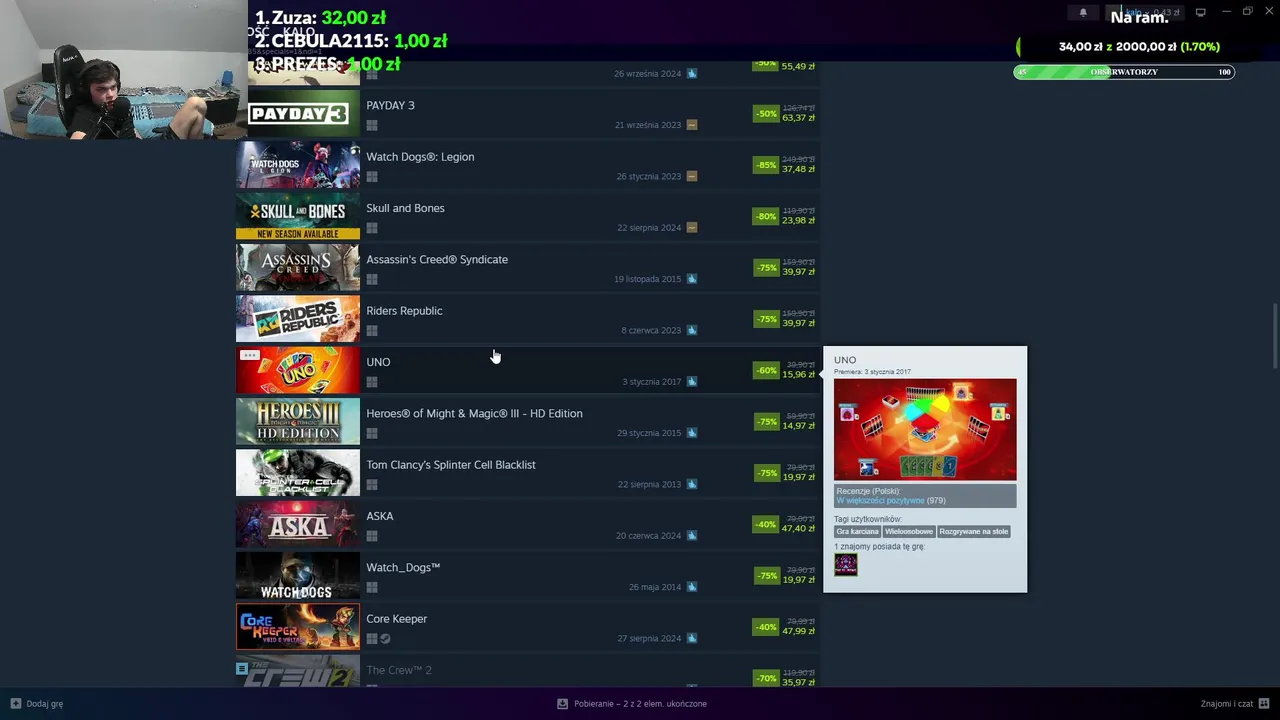
Task: Select the Wieloosobowe tag
Action: point(909,532)
